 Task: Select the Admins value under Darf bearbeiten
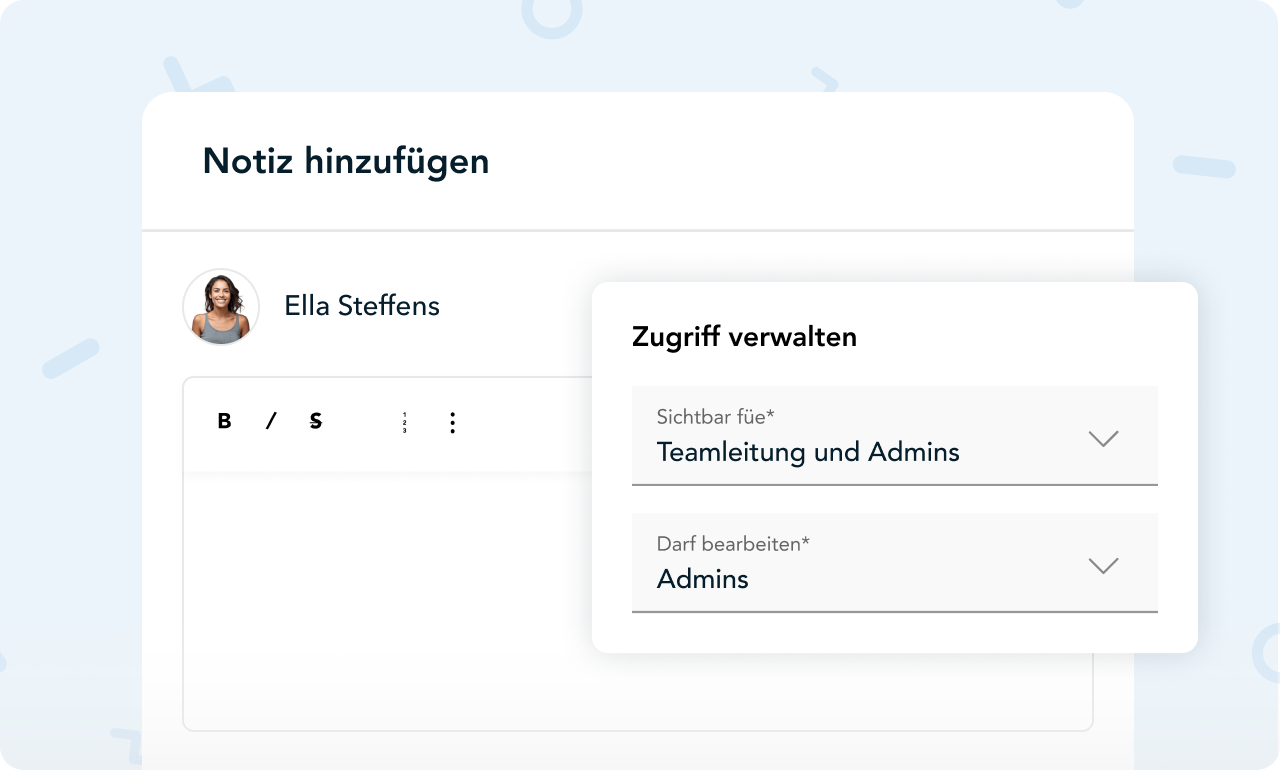702,579
